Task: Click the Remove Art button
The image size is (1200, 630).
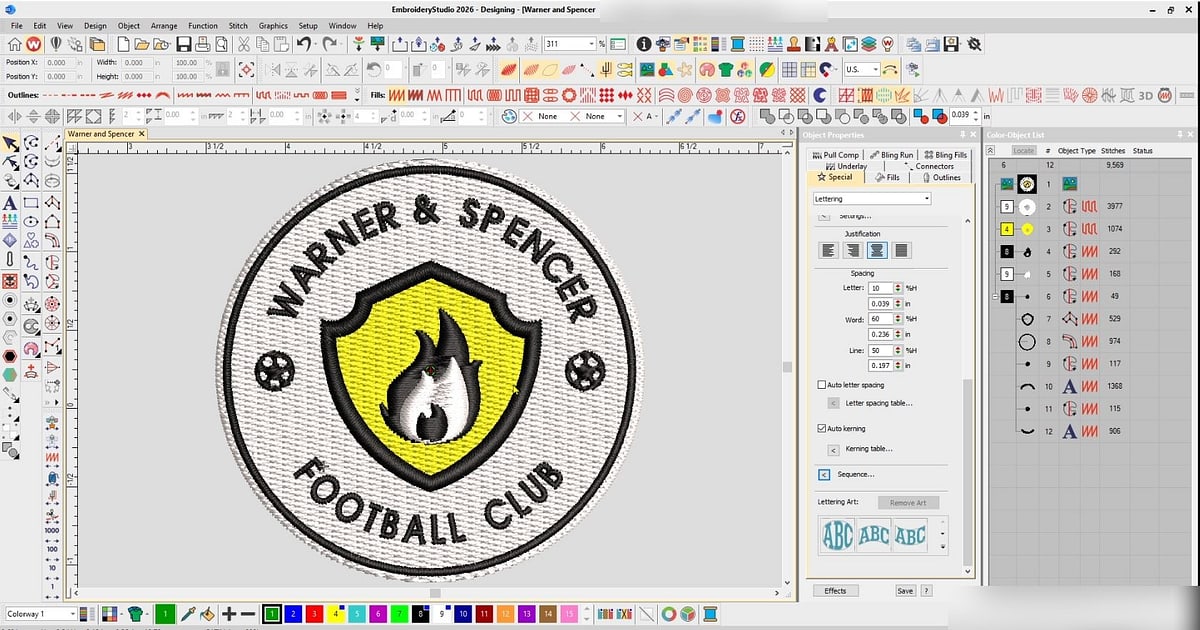Action: (x=908, y=503)
